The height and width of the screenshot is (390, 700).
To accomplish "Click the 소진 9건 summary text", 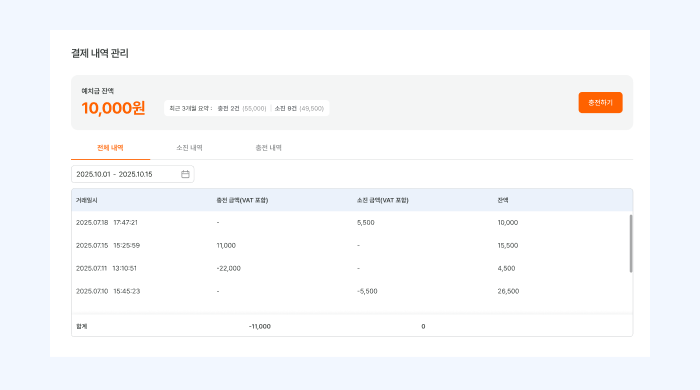I will click(x=285, y=108).
